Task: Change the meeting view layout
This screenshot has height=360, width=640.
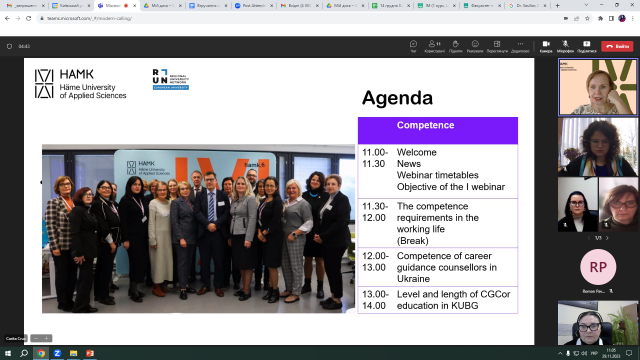Action: tap(497, 46)
